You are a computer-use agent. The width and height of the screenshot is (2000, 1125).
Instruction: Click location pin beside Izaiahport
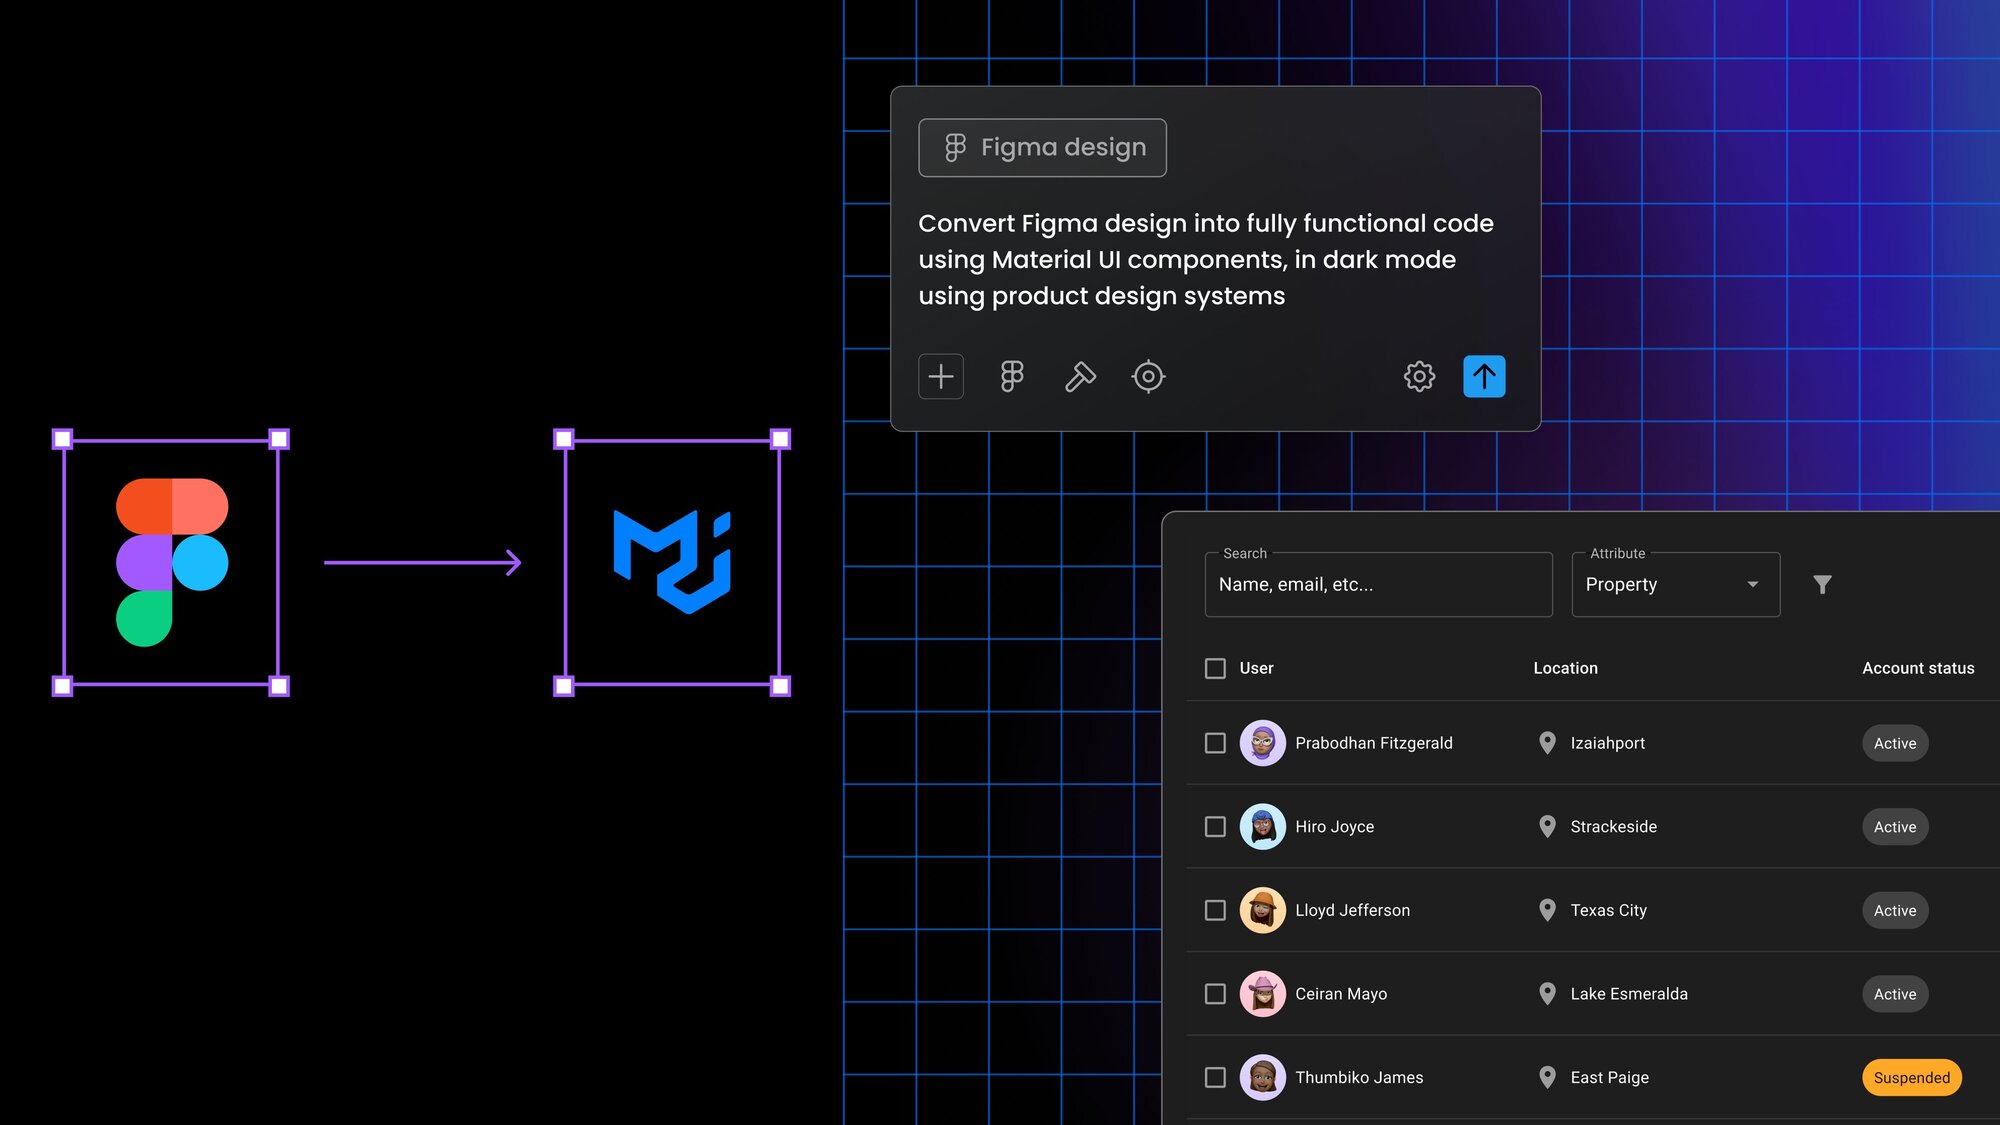point(1547,743)
